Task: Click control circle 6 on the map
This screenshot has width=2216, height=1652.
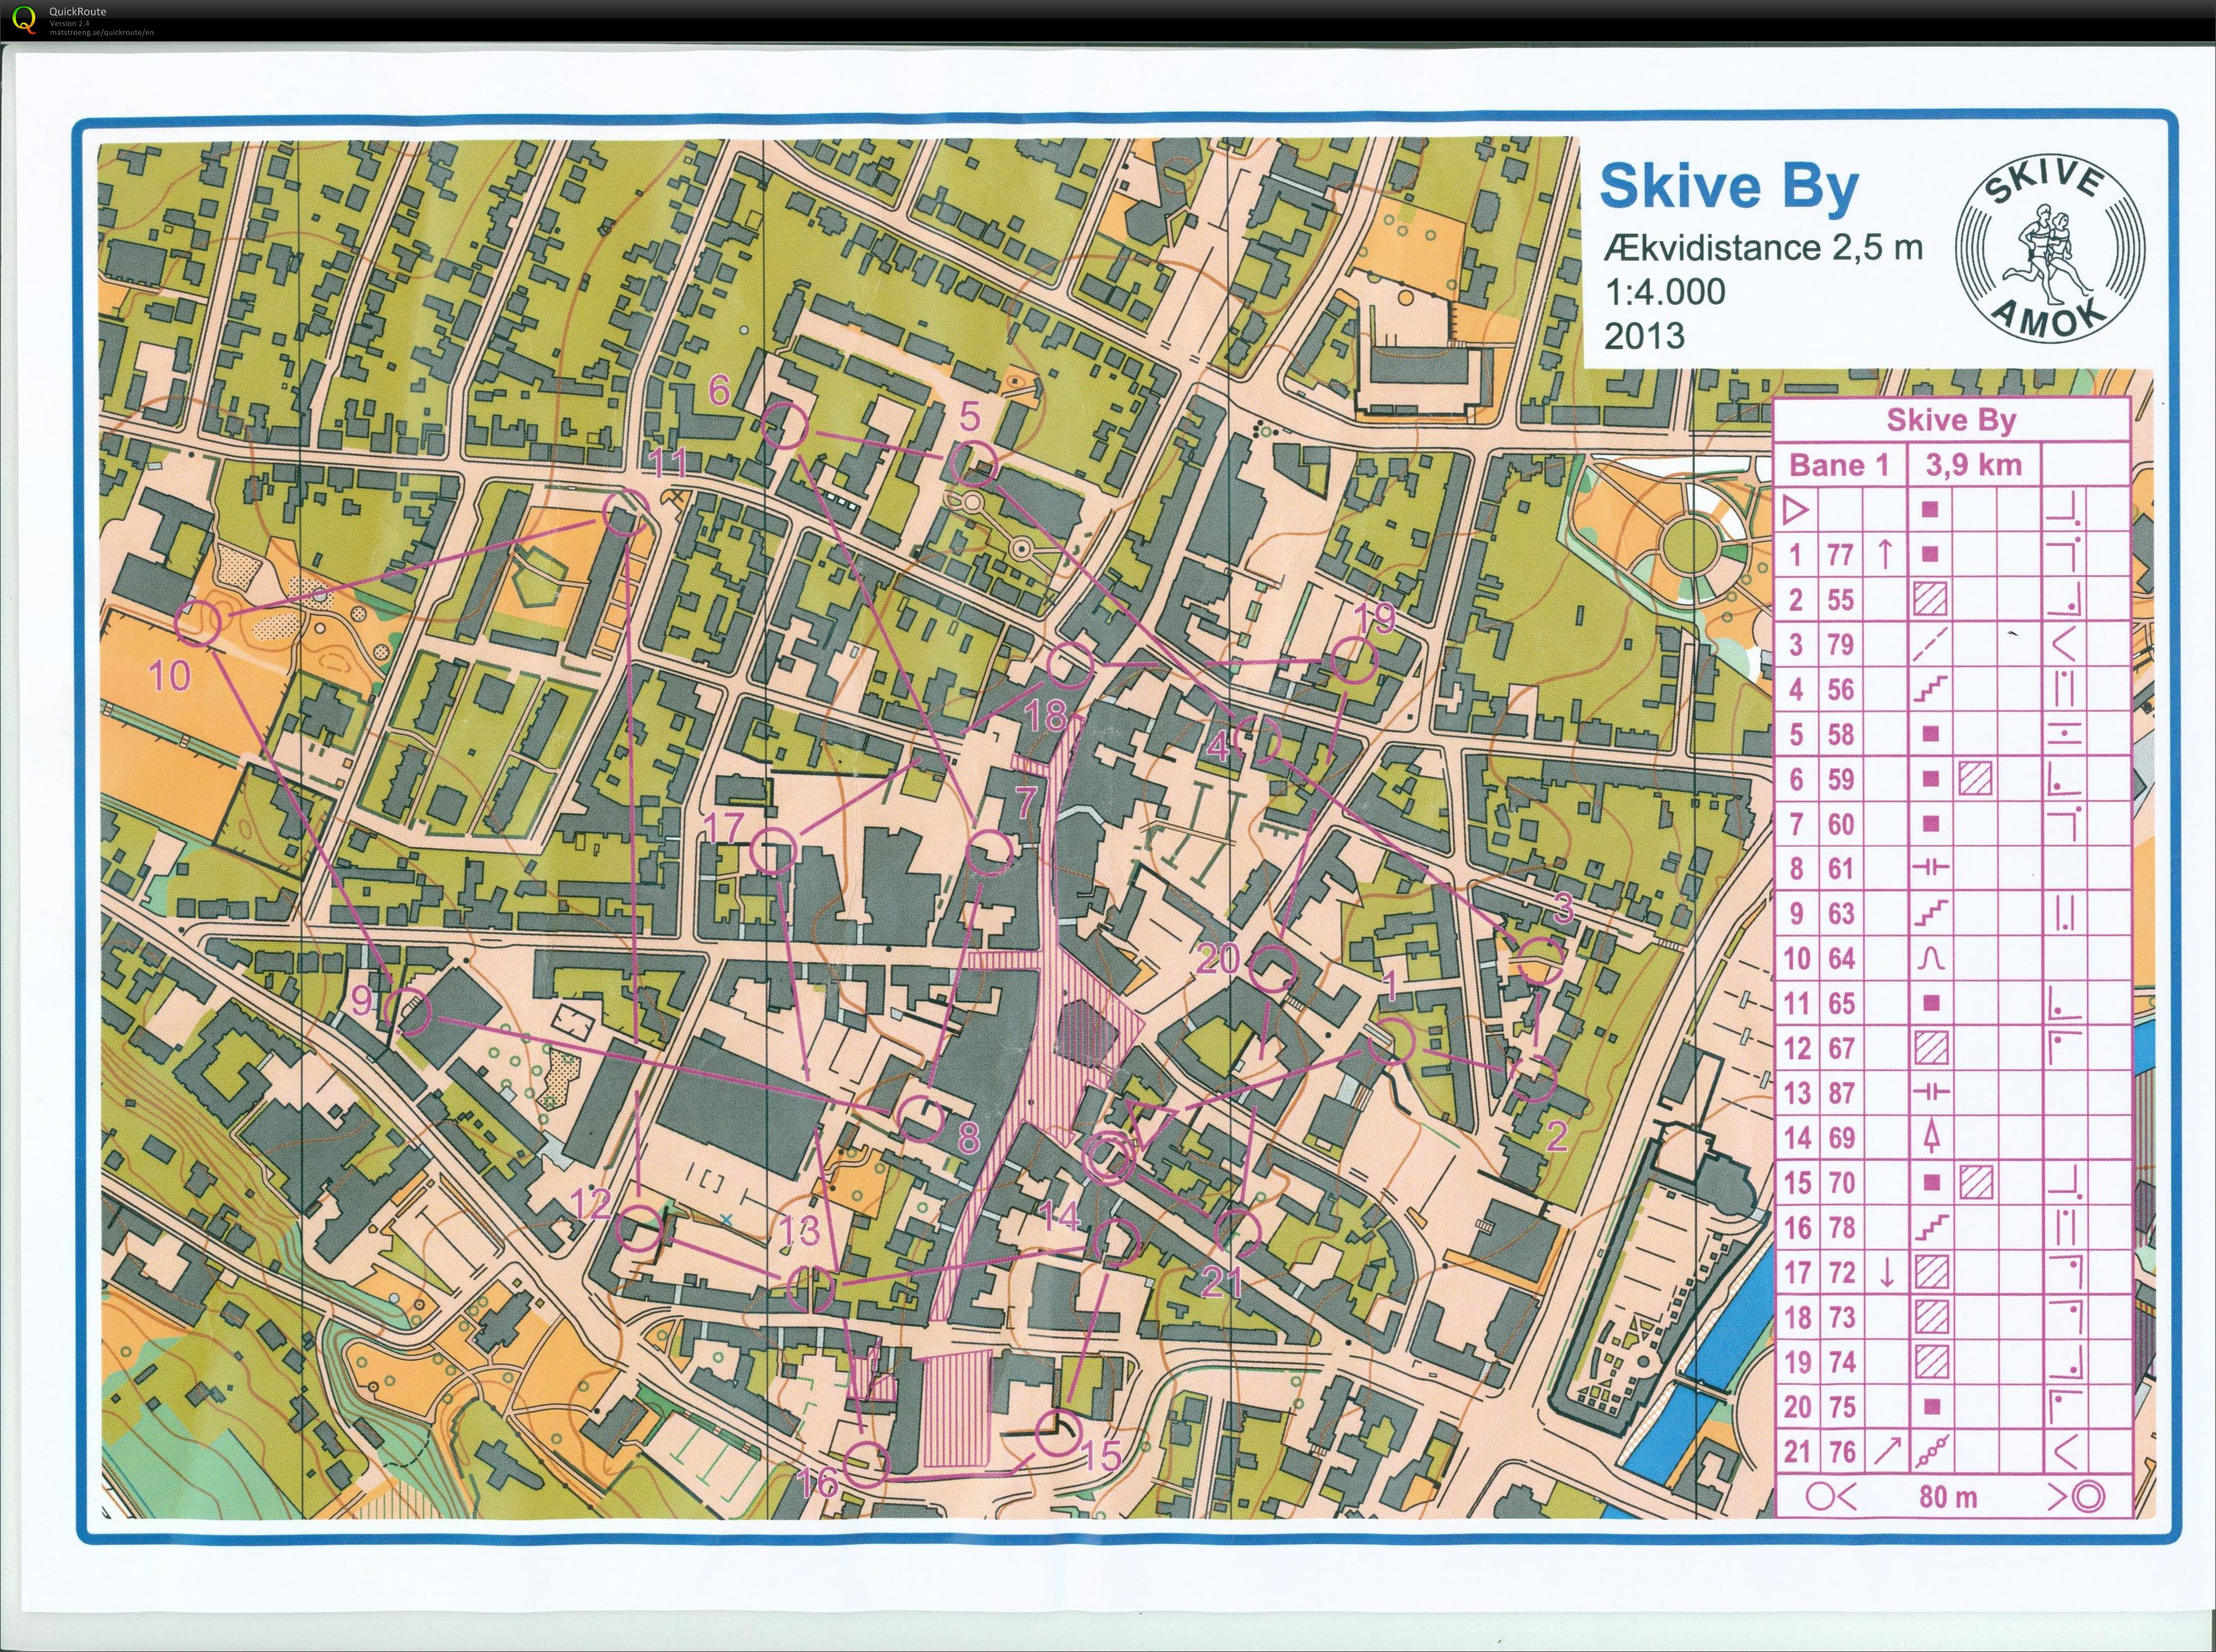Action: [x=784, y=426]
